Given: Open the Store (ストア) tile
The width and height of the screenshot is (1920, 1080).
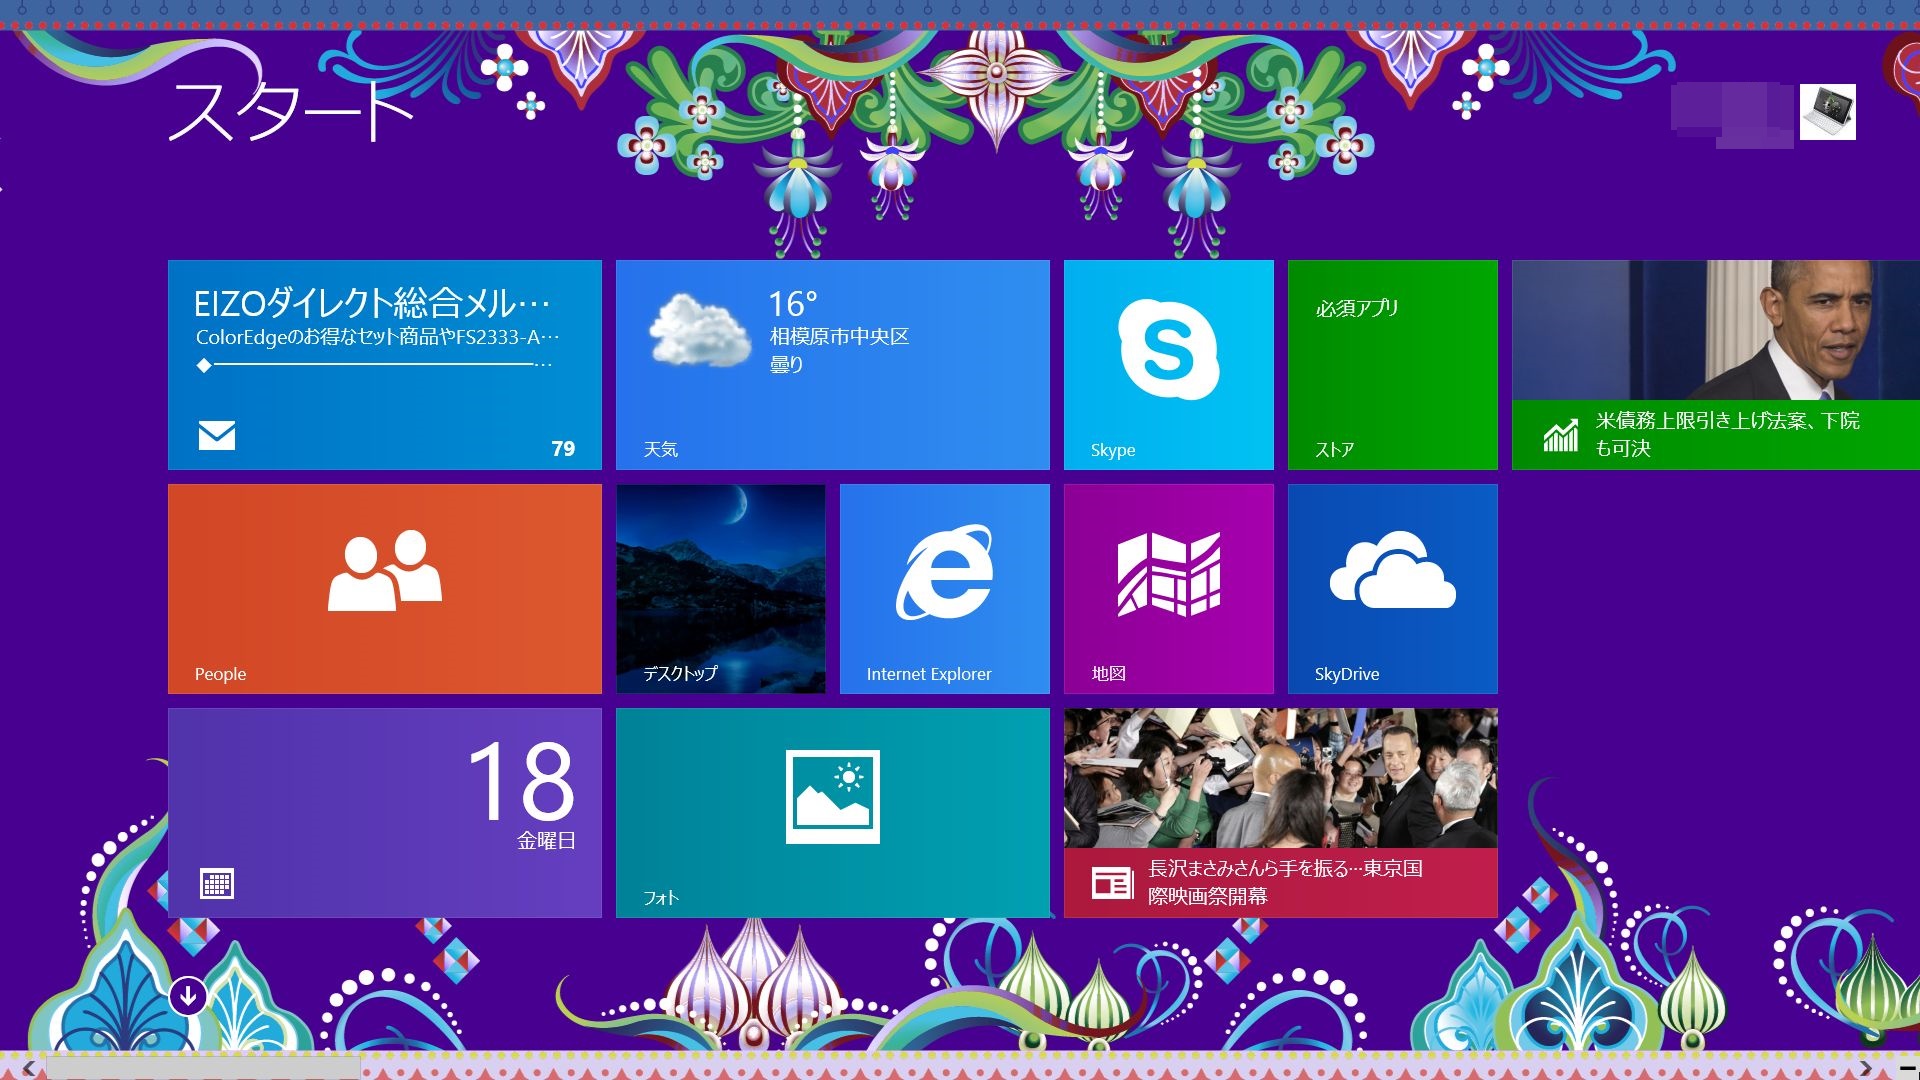Looking at the screenshot, I should point(1392,365).
